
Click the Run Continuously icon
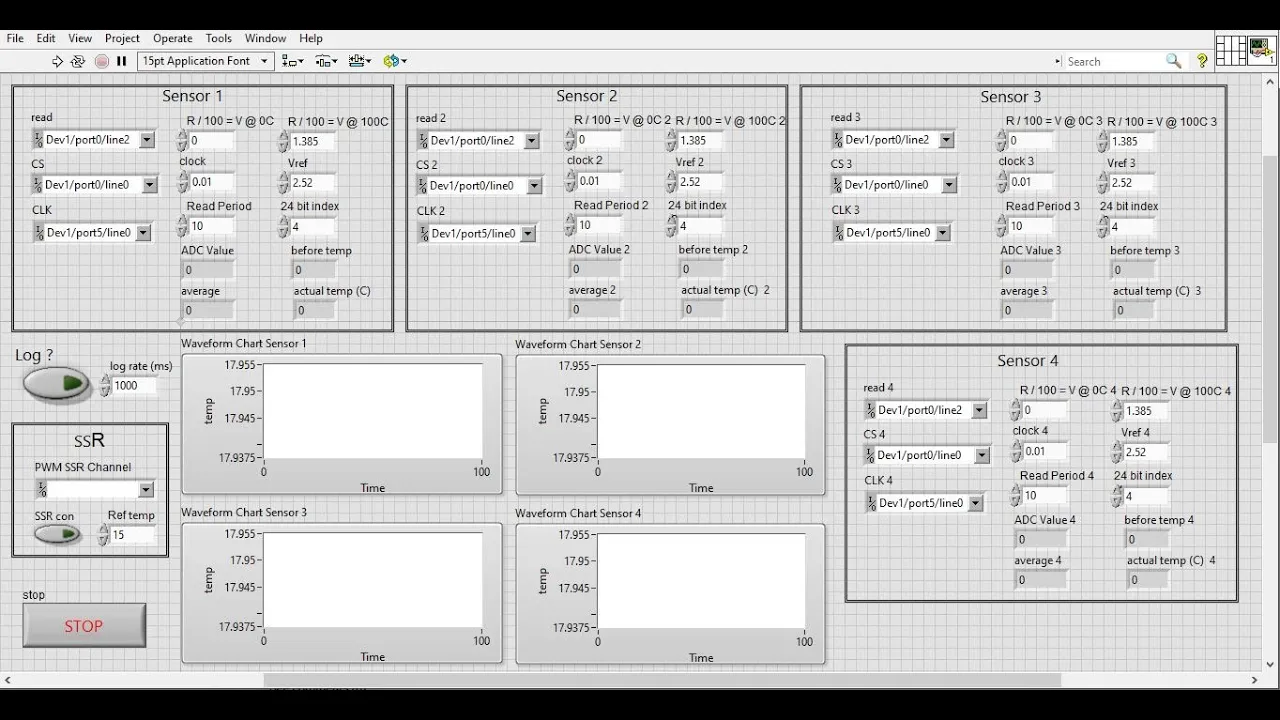click(78, 61)
